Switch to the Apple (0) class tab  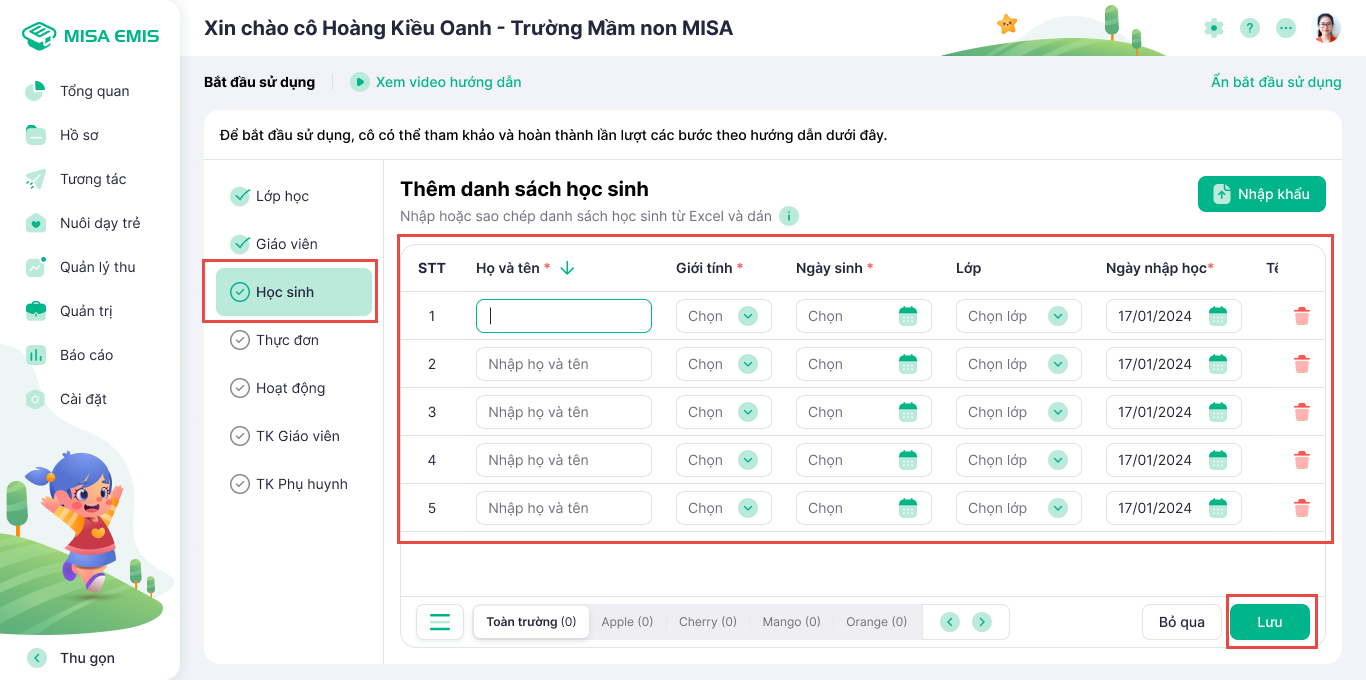pos(627,622)
